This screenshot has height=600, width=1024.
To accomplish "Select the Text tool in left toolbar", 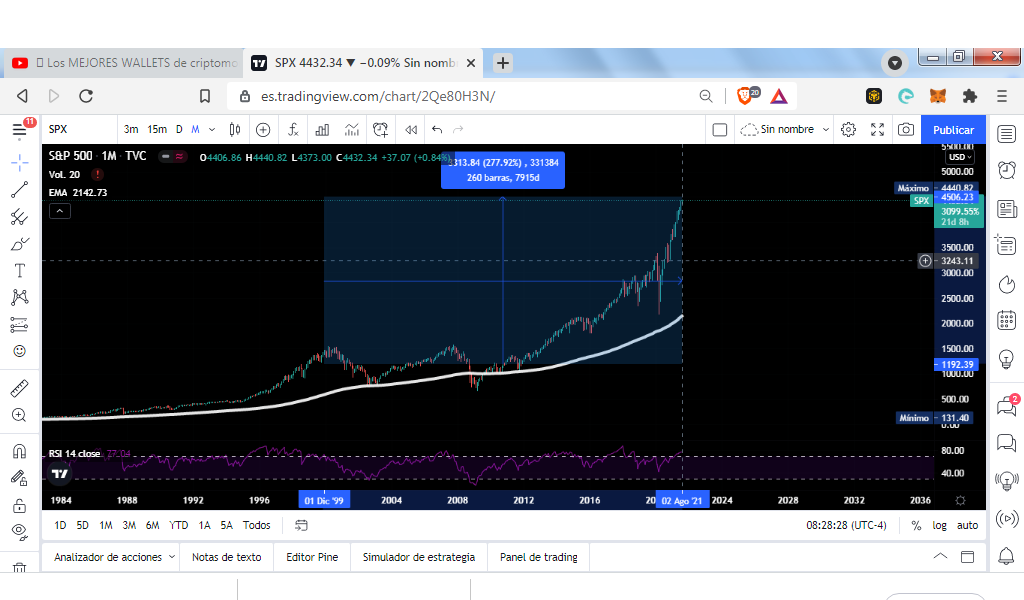I will point(20,270).
